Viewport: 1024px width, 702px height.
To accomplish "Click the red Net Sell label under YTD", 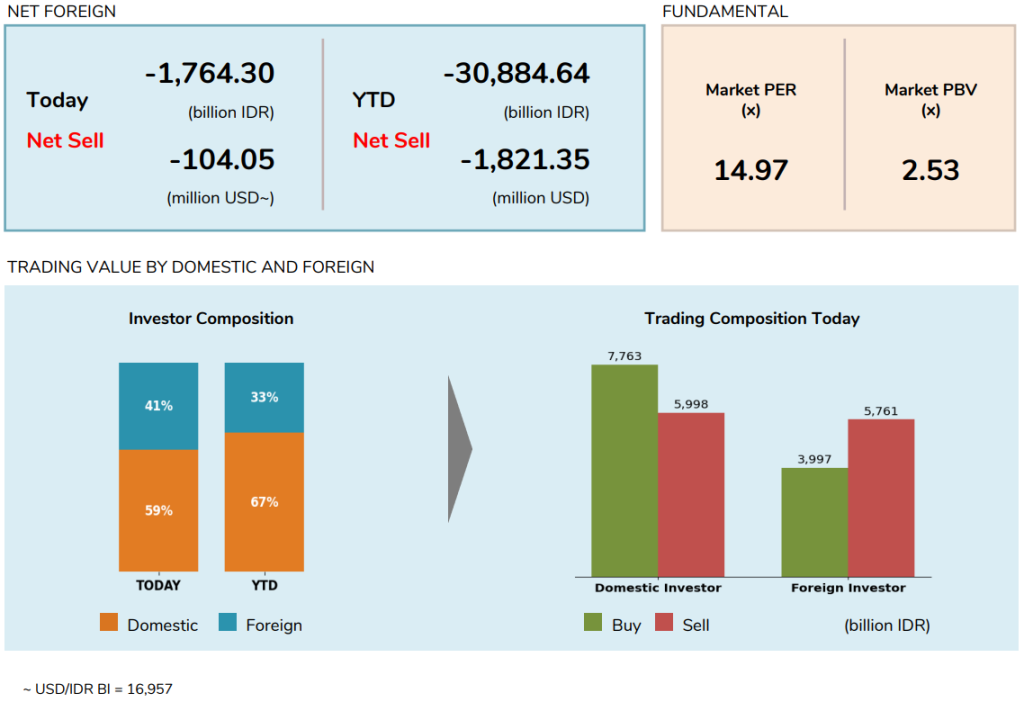I will pos(391,141).
